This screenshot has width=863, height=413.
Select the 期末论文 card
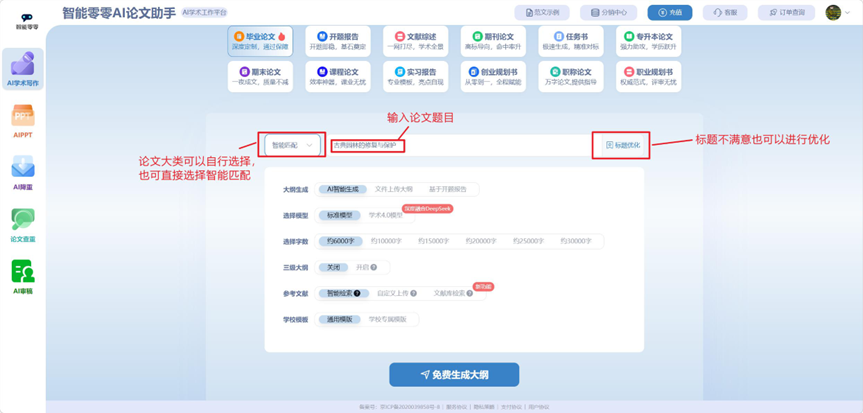[x=260, y=77]
